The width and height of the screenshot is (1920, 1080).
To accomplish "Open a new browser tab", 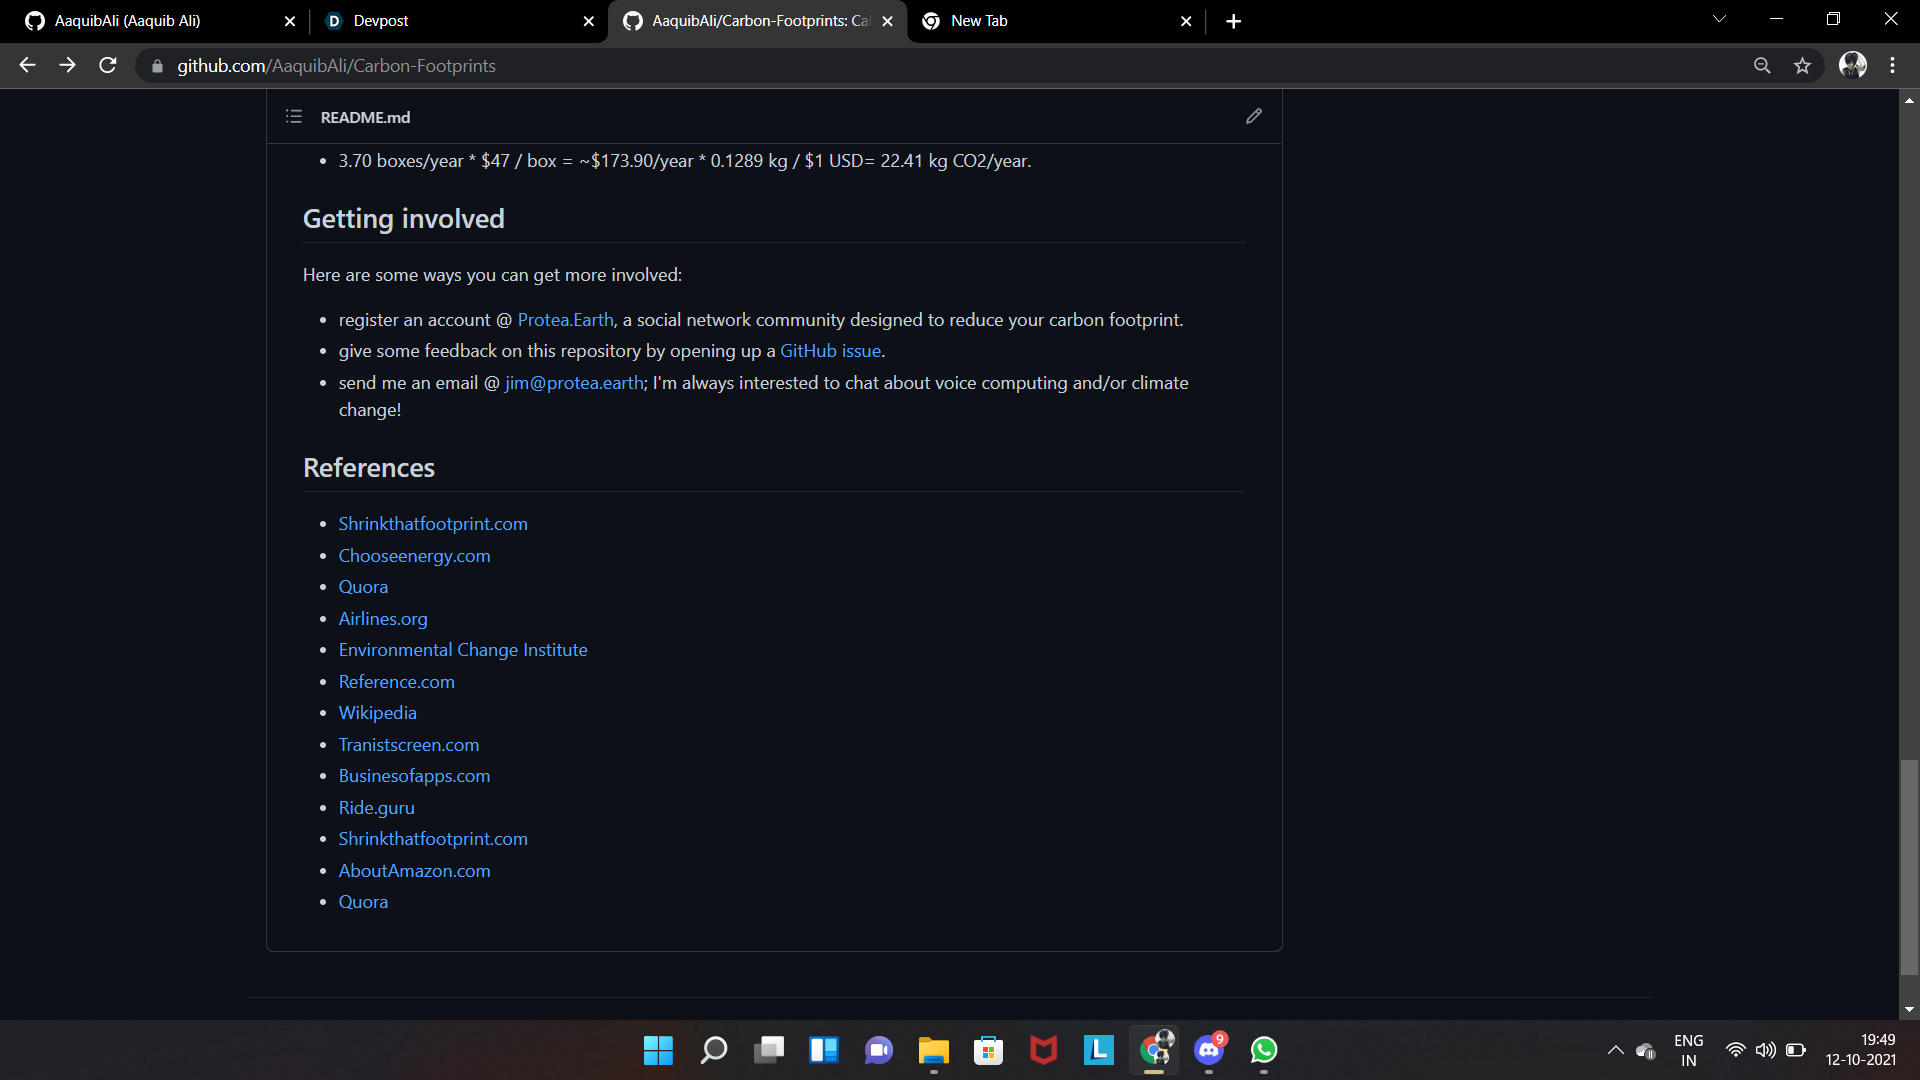I will [x=1233, y=21].
